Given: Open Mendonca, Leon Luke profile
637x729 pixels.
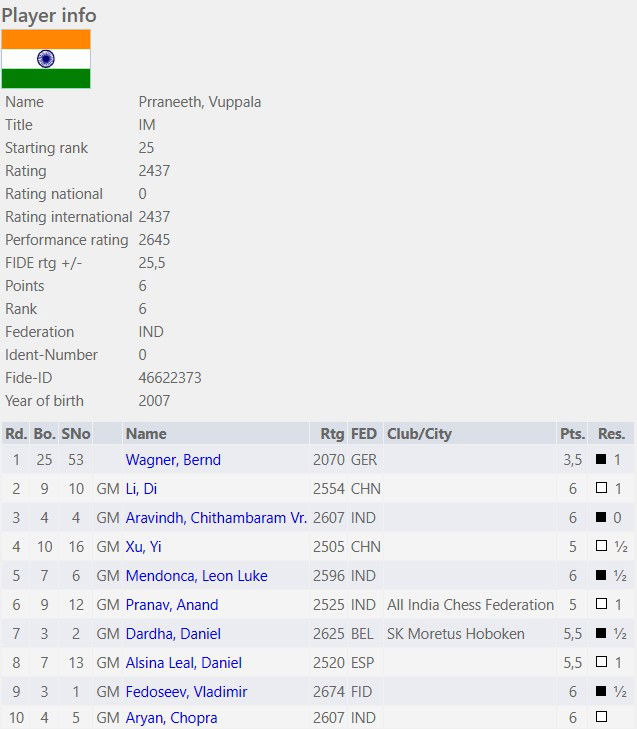Looking at the screenshot, I should [x=197, y=576].
